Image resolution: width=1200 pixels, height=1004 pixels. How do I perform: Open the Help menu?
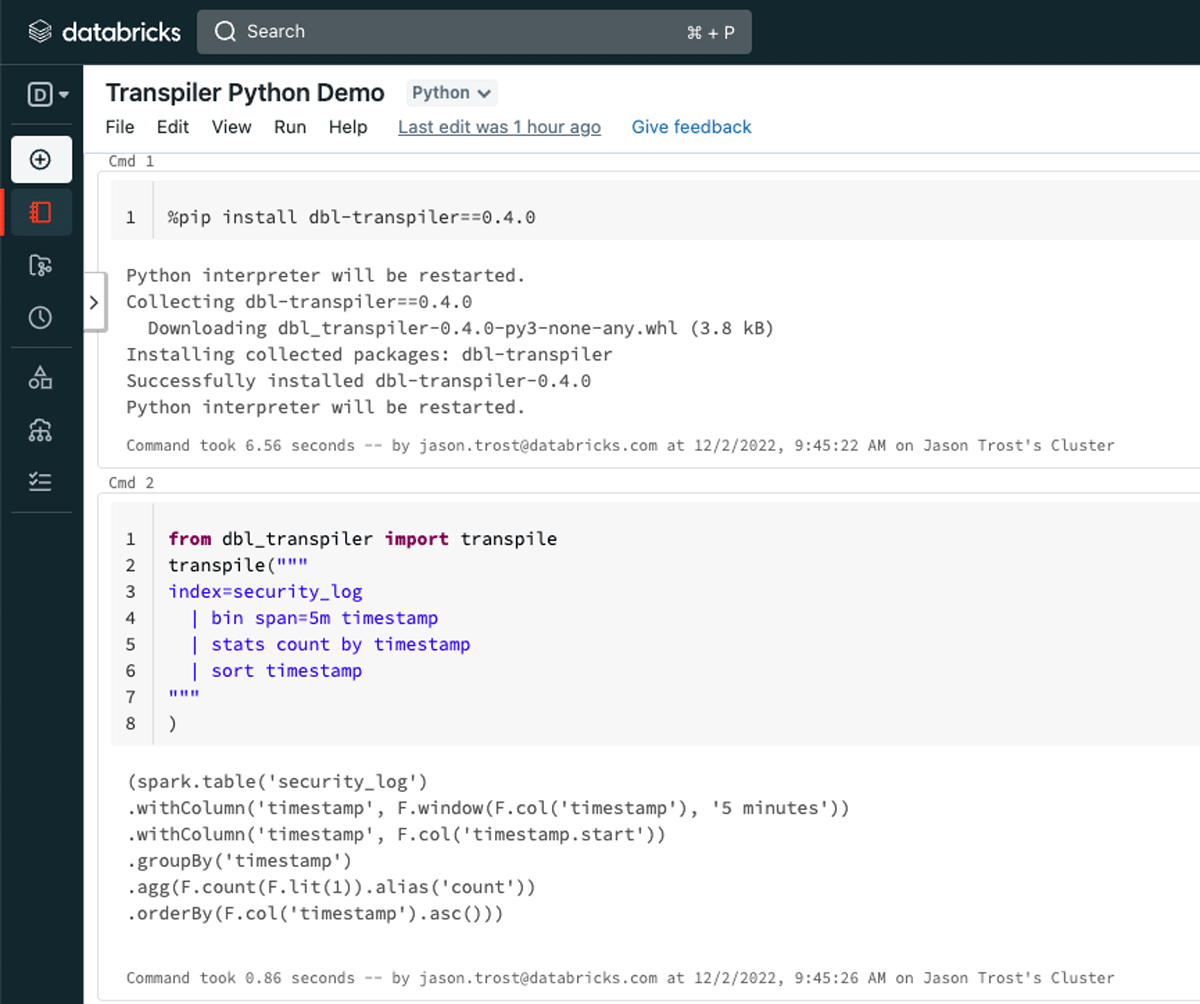348,127
